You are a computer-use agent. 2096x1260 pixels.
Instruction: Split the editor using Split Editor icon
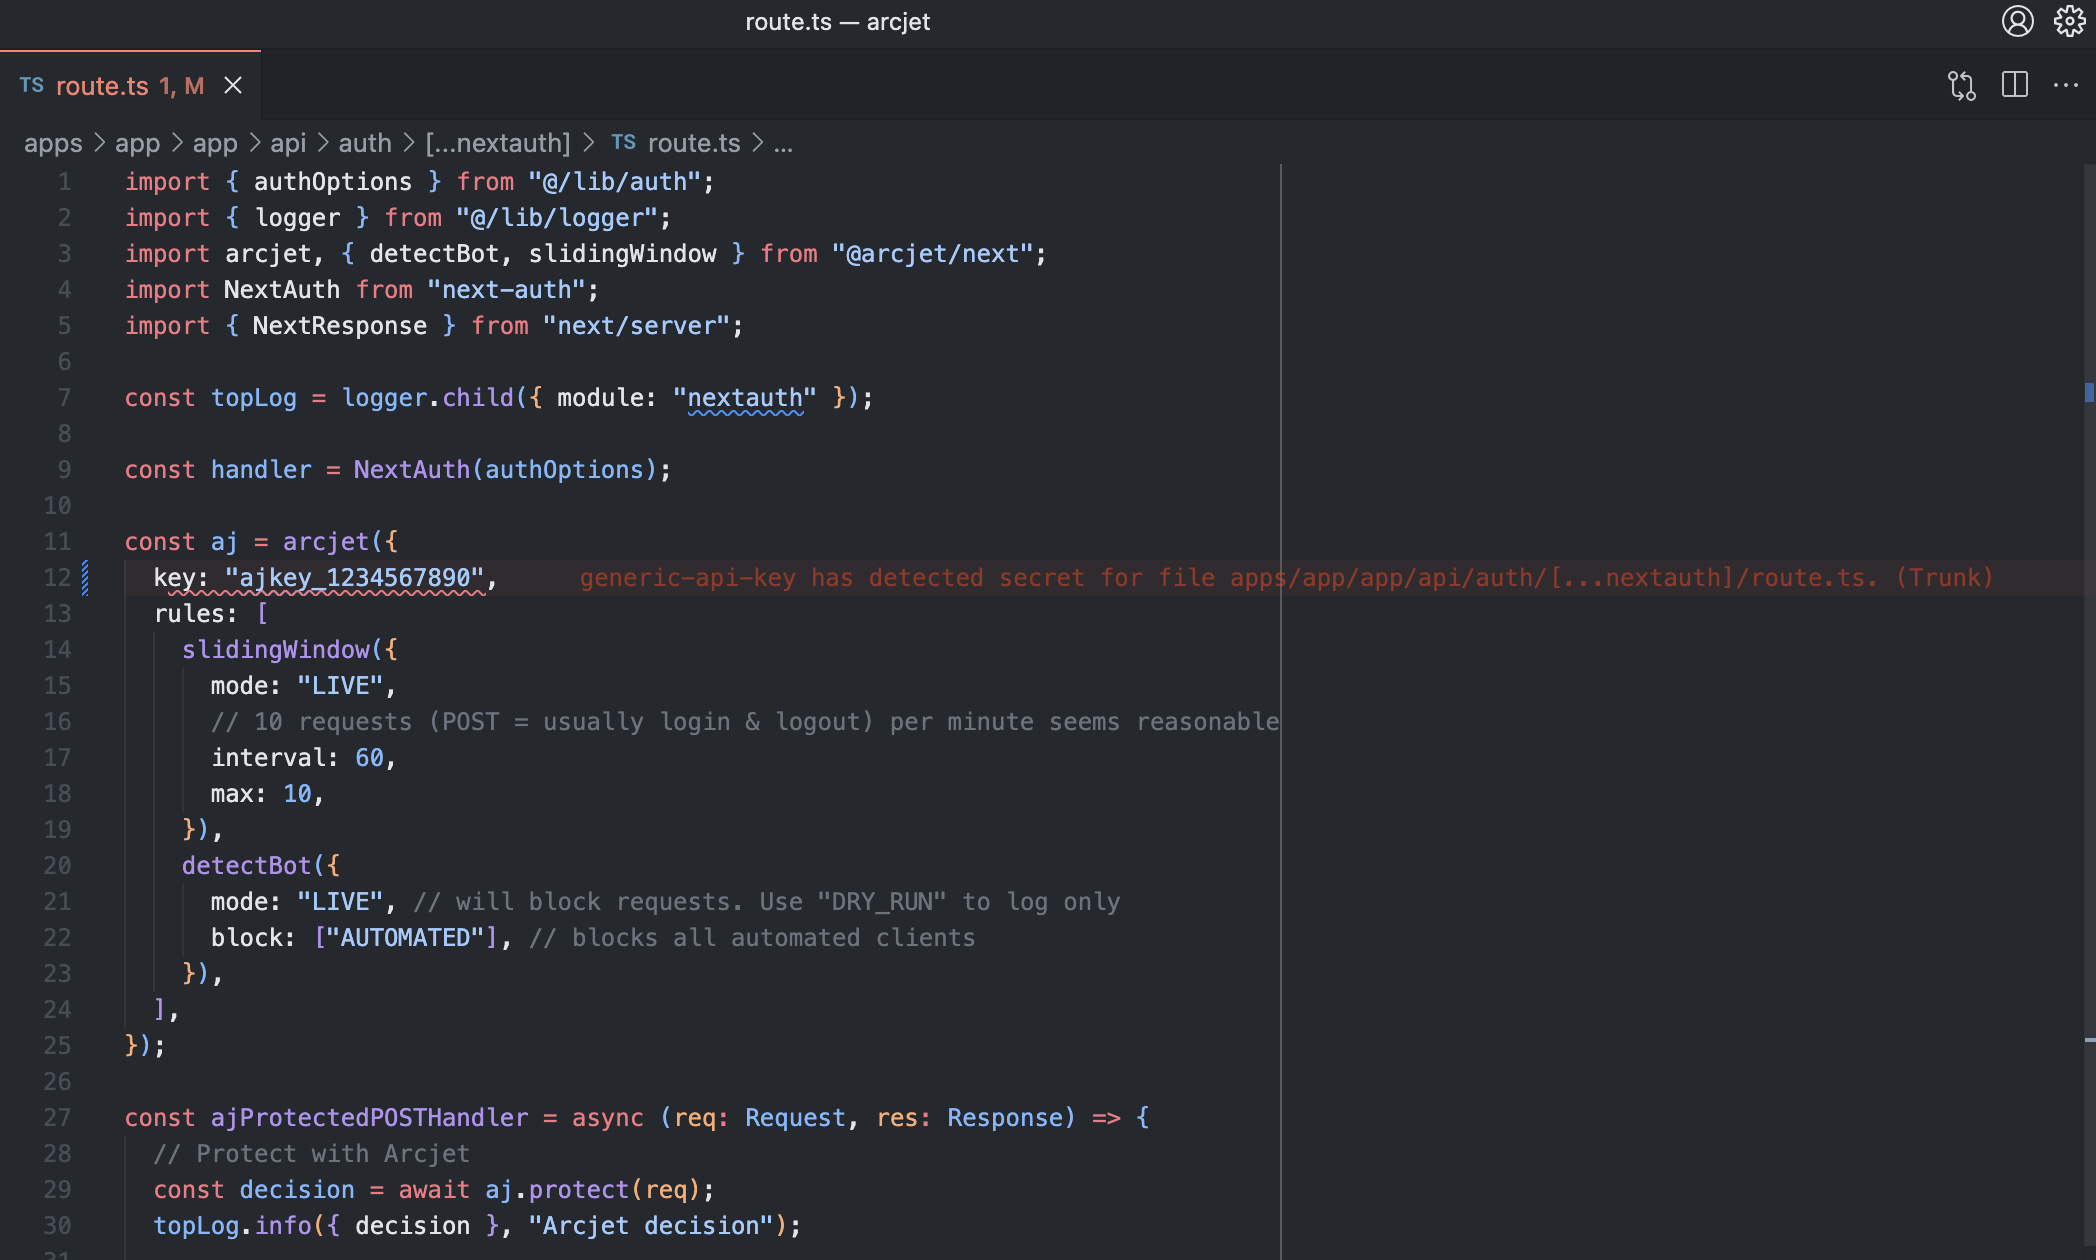2013,86
